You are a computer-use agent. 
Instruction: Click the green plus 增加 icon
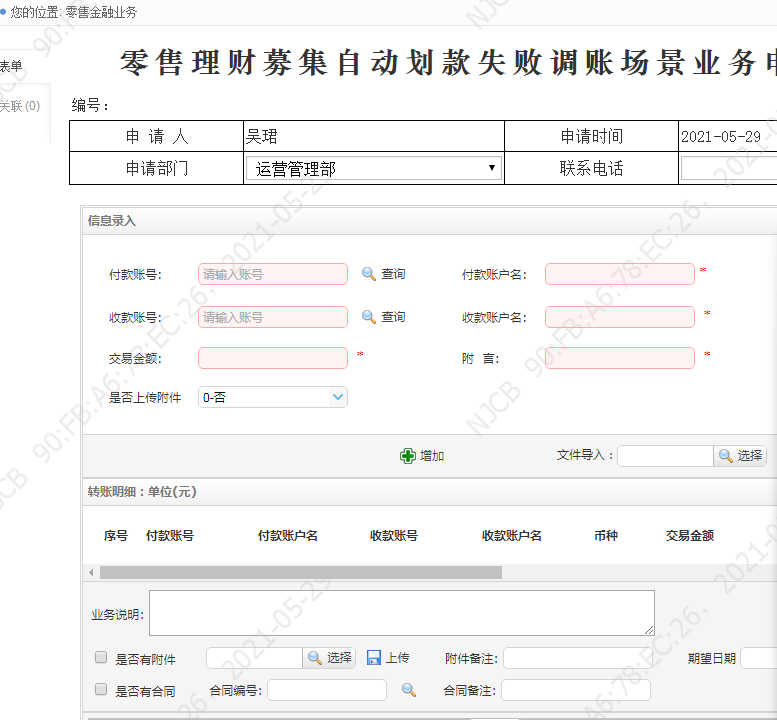pos(407,456)
